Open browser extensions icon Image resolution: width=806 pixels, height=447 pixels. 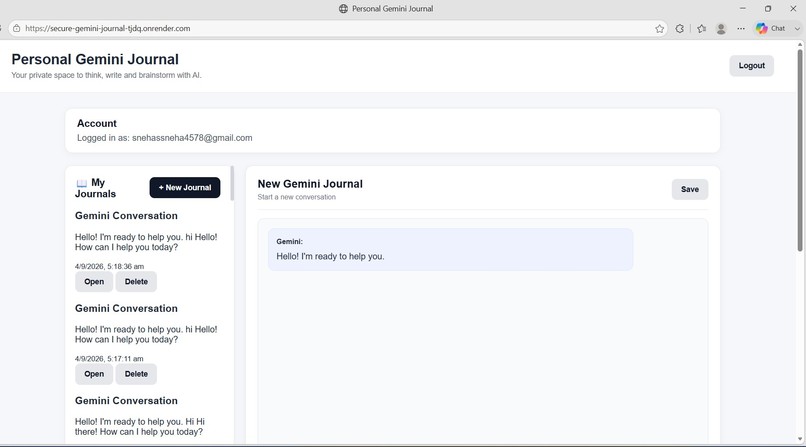(x=680, y=29)
